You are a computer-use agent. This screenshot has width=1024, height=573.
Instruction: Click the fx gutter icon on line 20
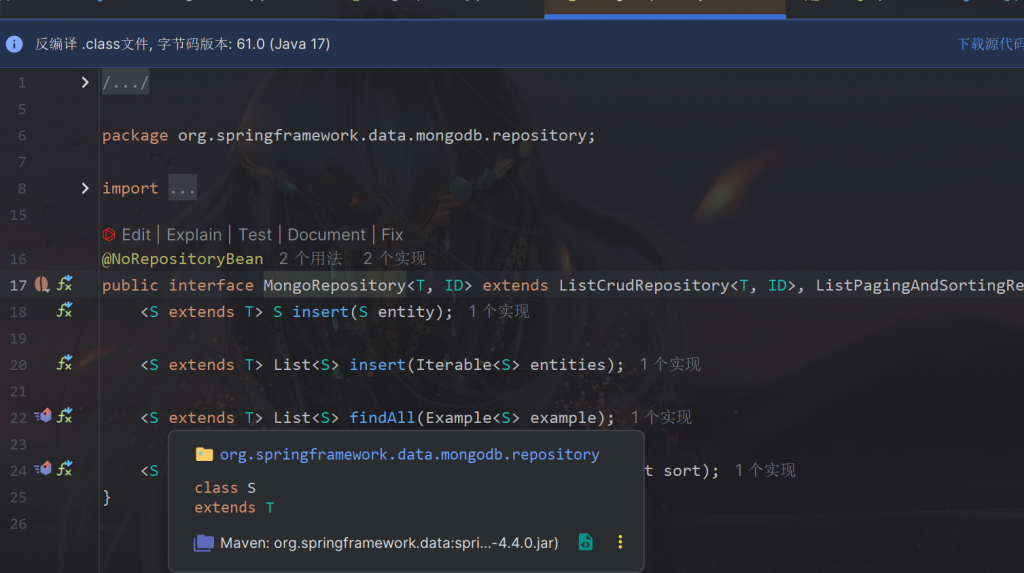(x=64, y=364)
